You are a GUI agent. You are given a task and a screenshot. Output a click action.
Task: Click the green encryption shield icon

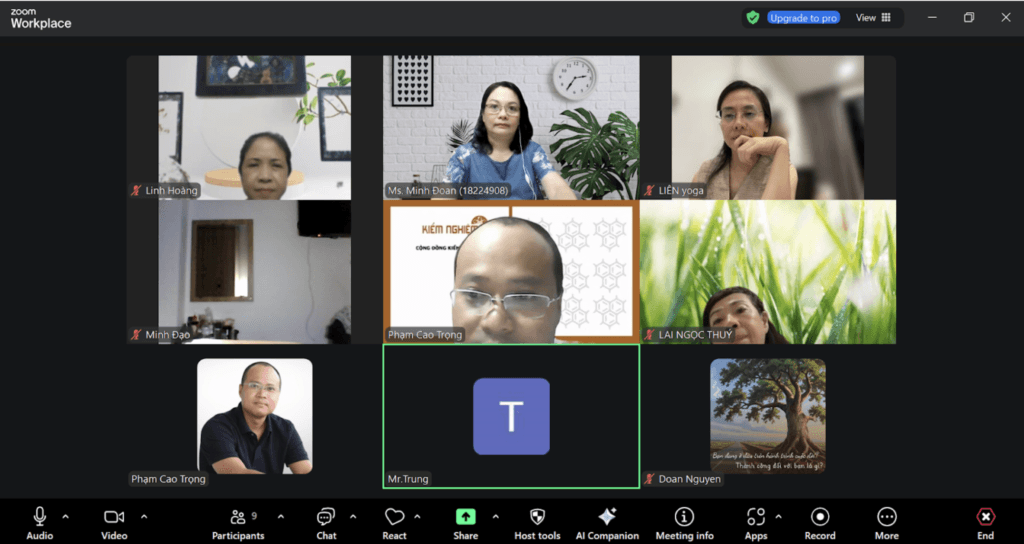point(752,18)
